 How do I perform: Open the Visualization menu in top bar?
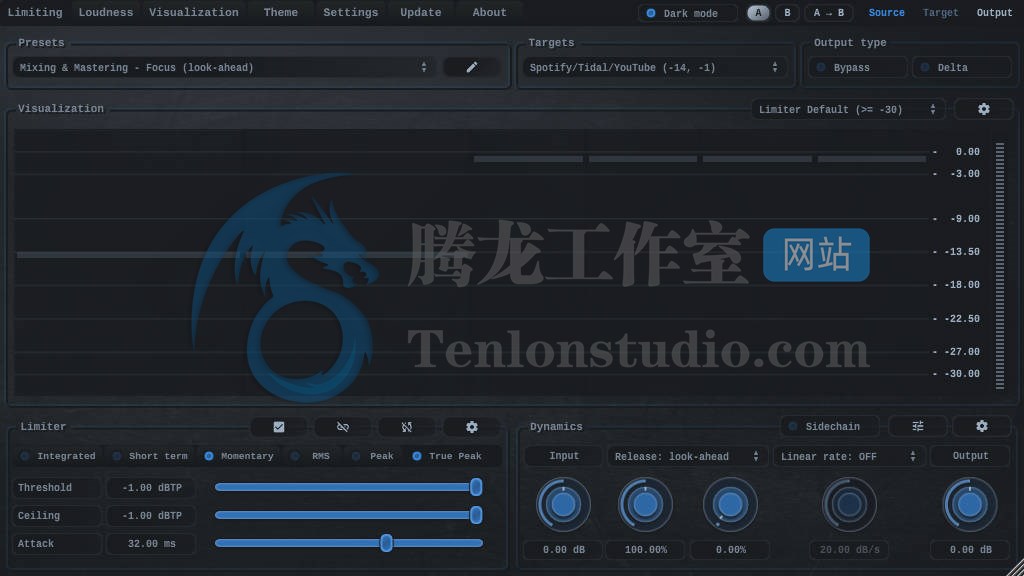pos(194,12)
